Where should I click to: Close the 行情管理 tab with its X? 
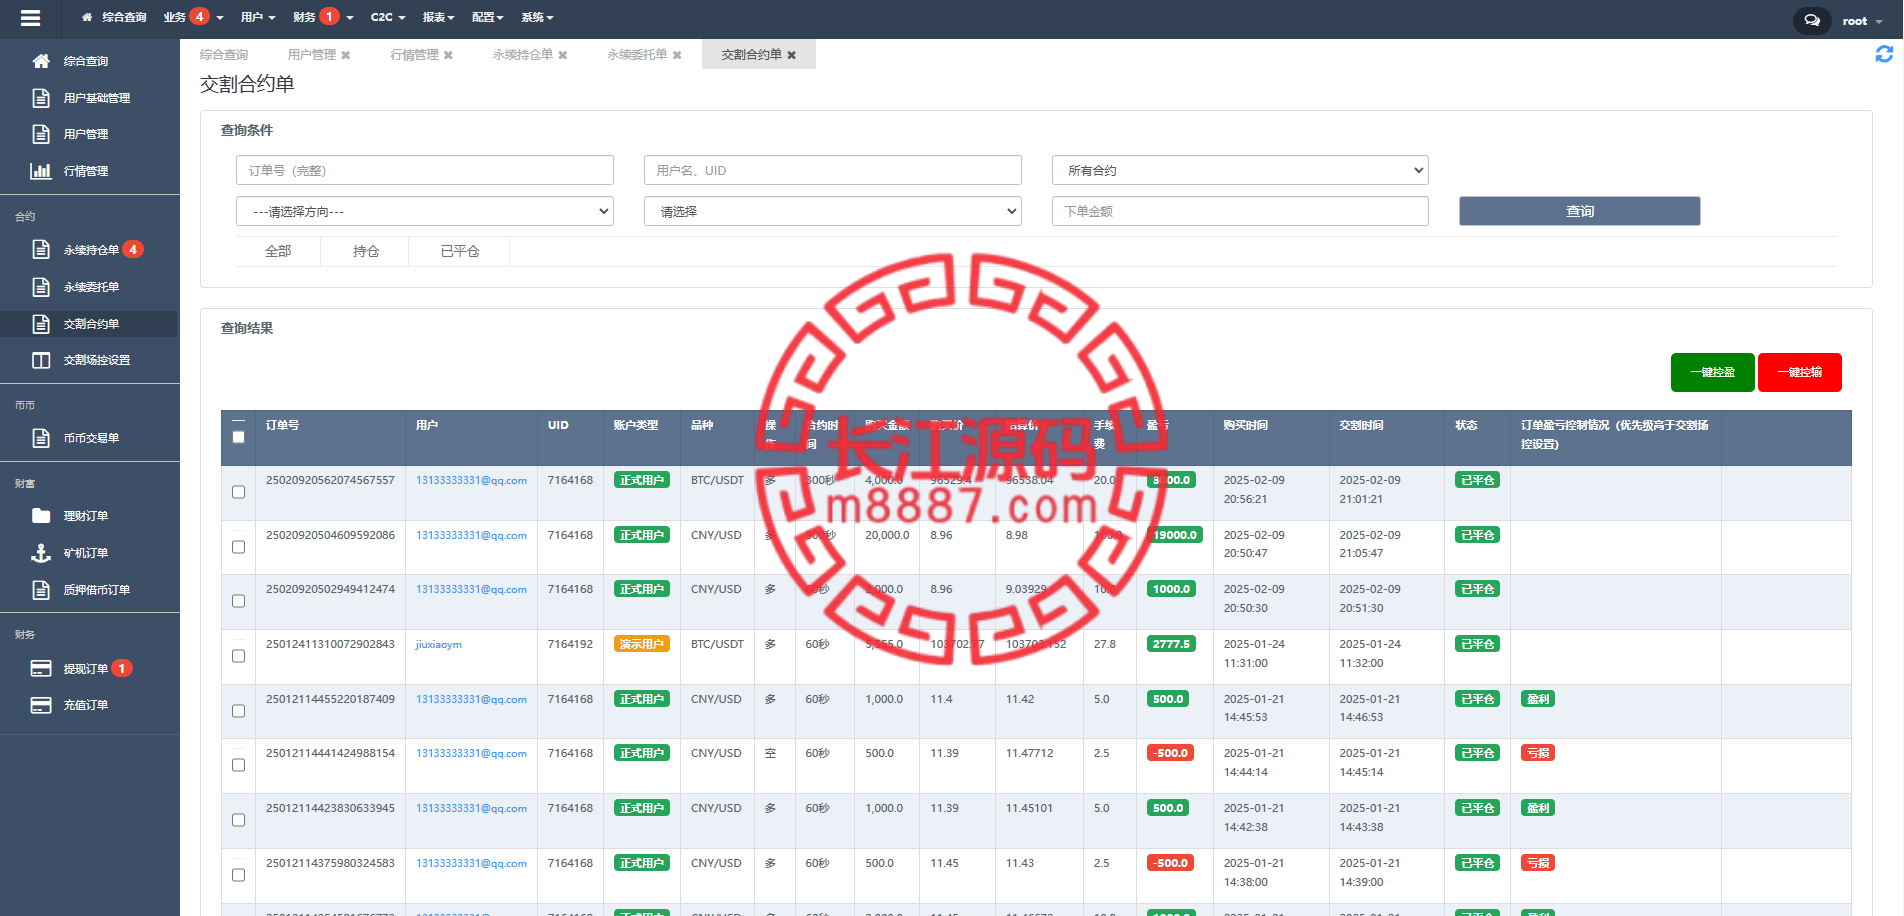[x=448, y=55]
